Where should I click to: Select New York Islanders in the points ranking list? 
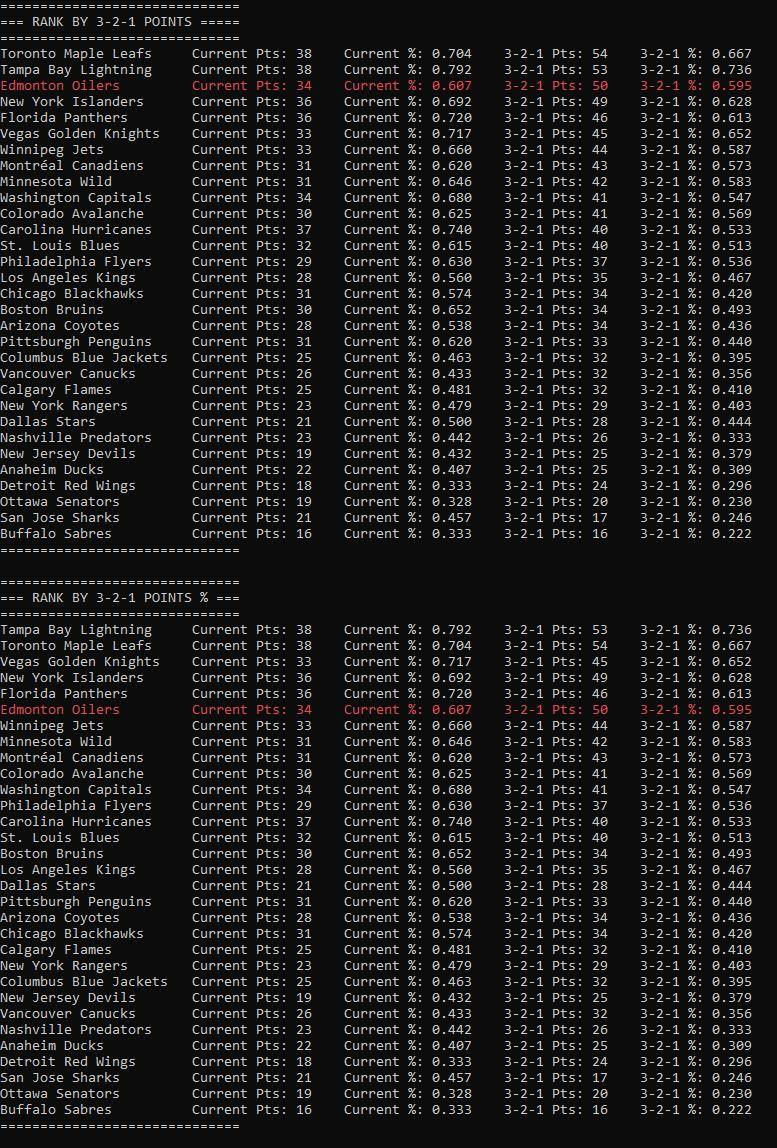[x=72, y=101]
